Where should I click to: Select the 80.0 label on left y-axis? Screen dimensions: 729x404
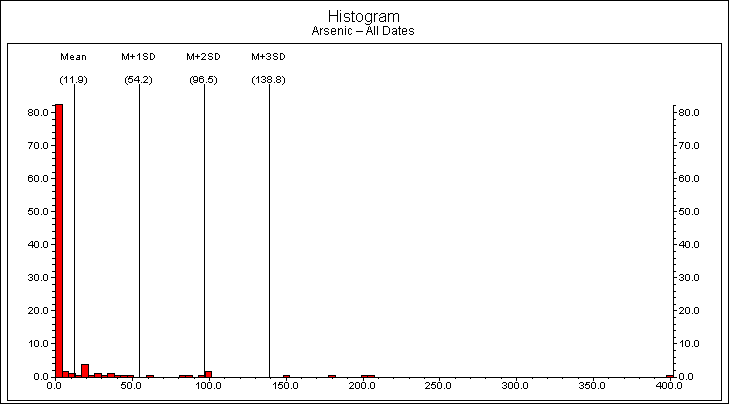coord(40,112)
